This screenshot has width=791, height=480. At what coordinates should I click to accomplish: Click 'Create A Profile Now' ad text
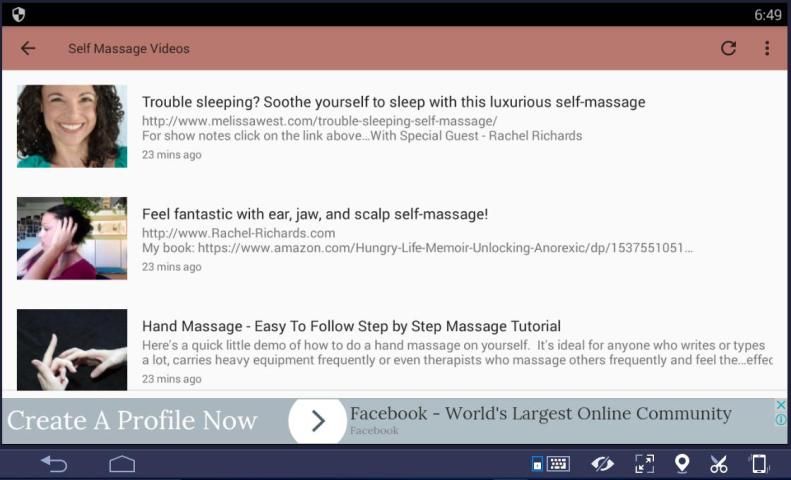(x=132, y=421)
